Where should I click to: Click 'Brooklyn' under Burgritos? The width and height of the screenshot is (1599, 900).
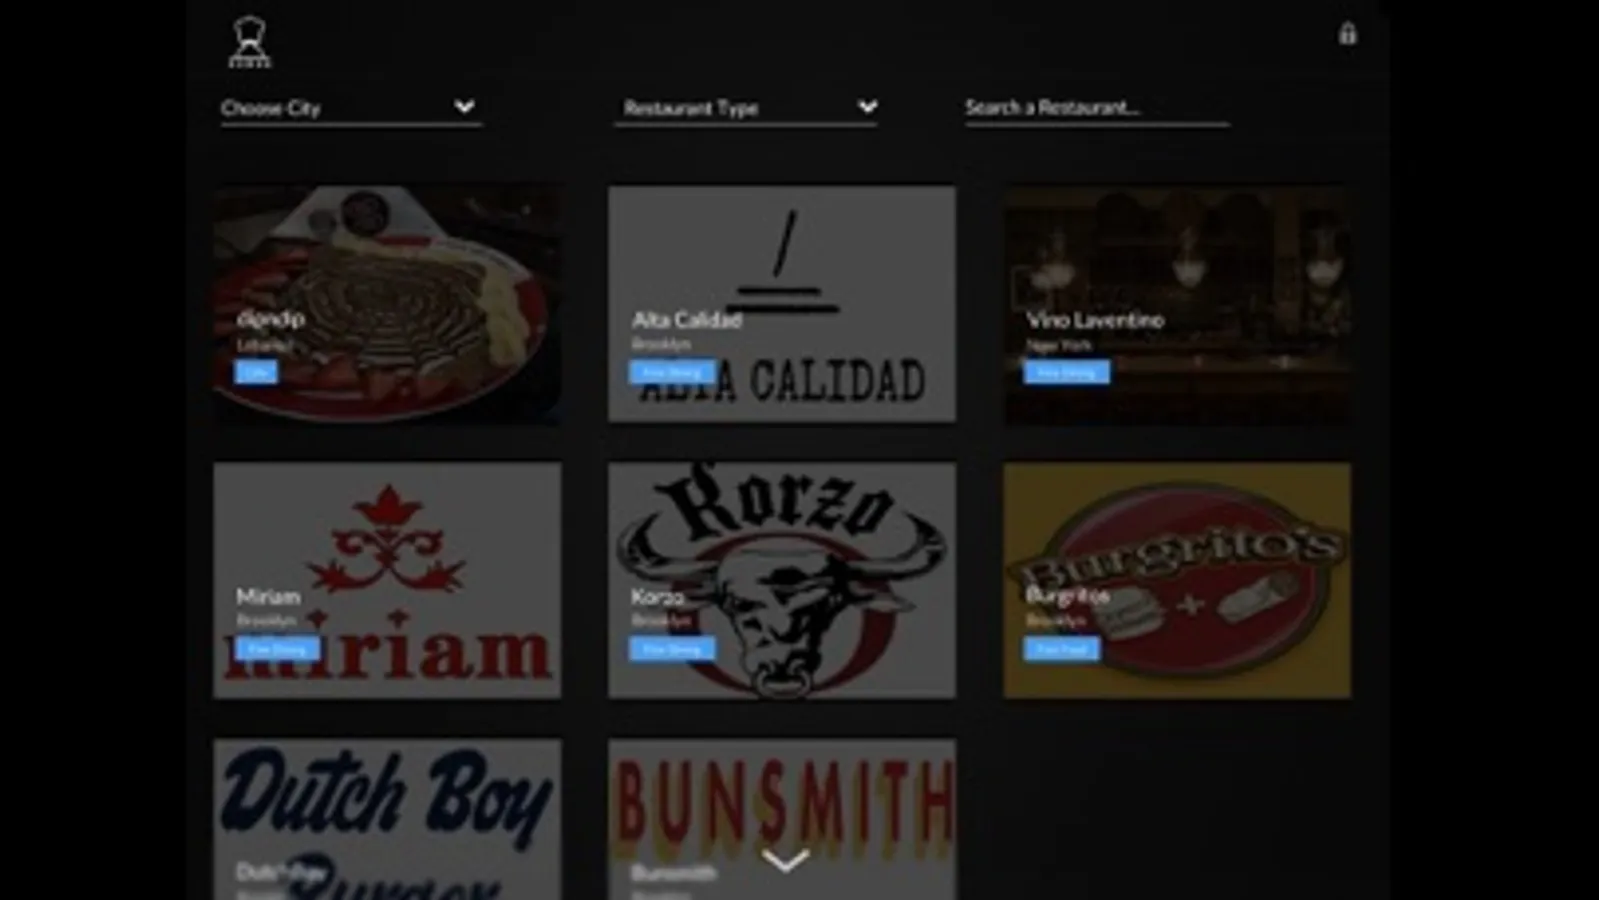click(1056, 621)
